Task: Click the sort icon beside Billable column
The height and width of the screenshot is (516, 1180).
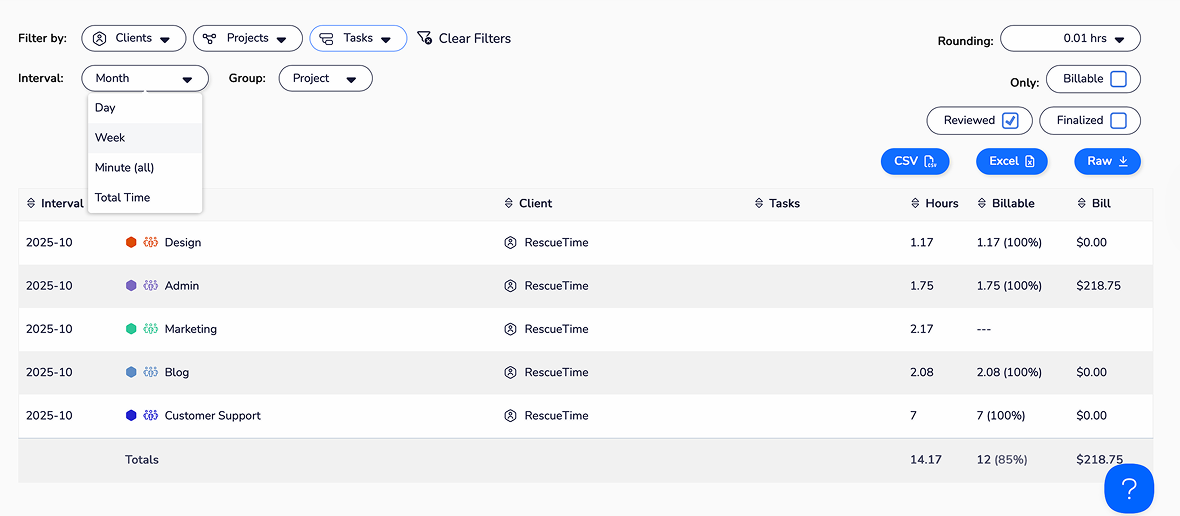Action: point(982,204)
